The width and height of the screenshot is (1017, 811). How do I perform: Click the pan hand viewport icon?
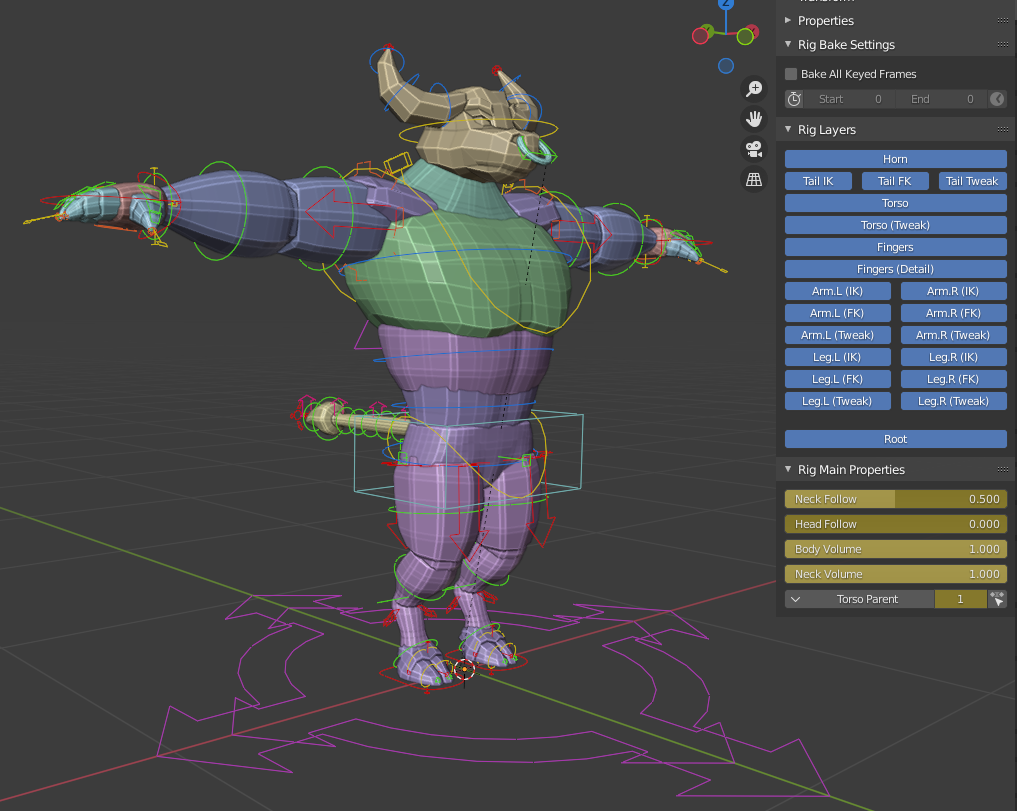click(x=754, y=119)
